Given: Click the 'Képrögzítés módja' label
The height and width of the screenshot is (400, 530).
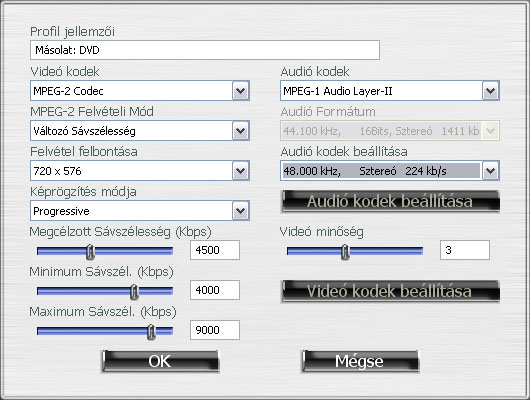Looking at the screenshot, I should pos(83,192).
